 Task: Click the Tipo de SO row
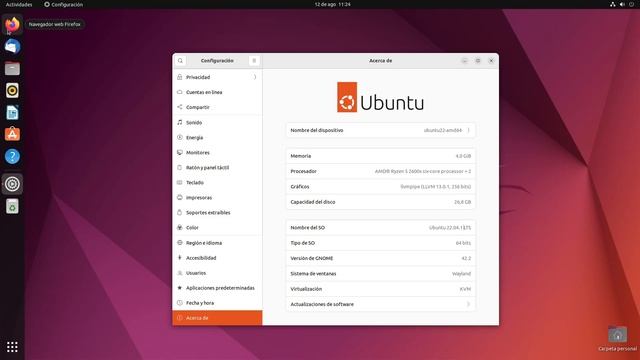(380, 243)
